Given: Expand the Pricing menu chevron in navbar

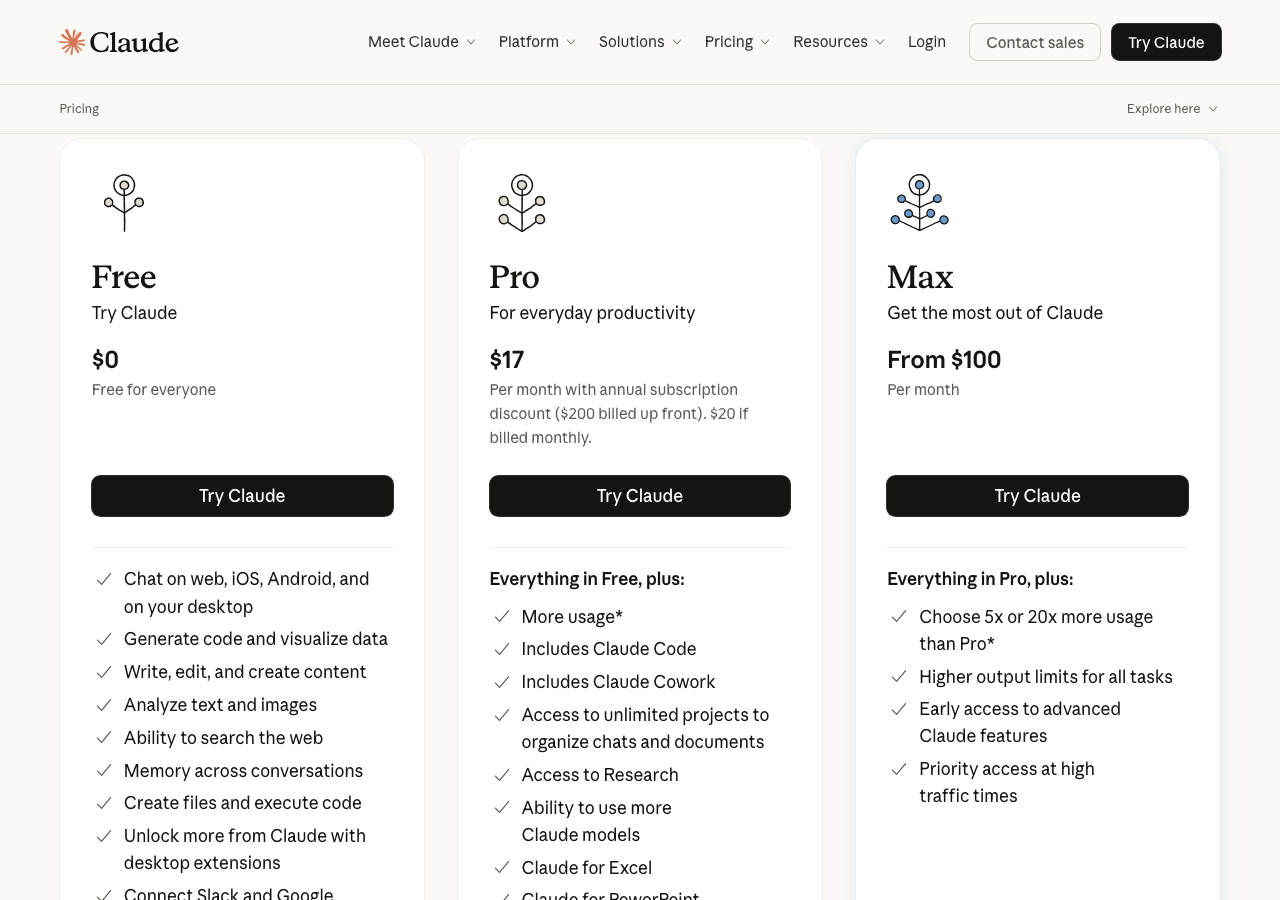Looking at the screenshot, I should pyautogui.click(x=765, y=42).
